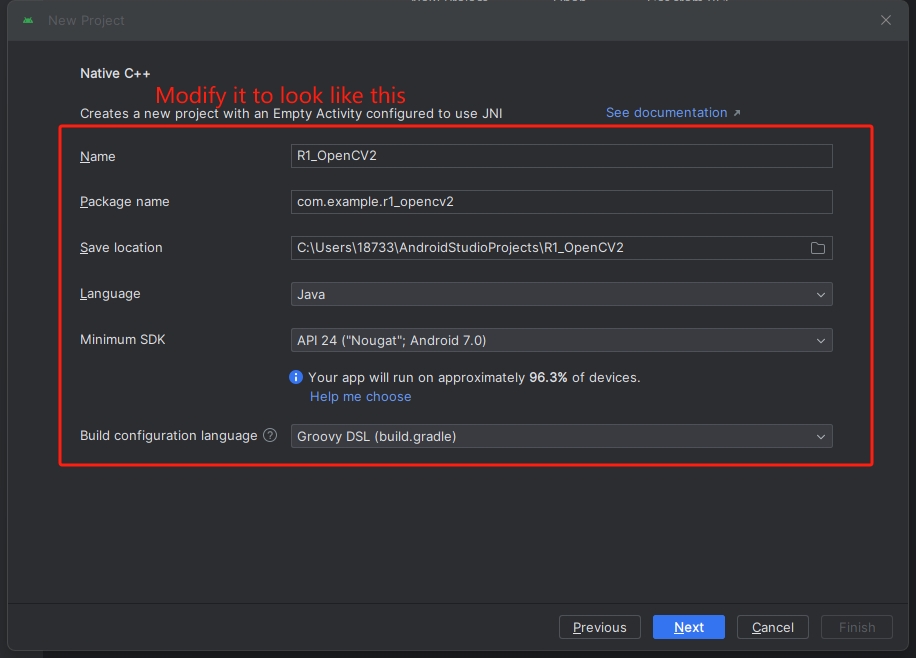916x658 pixels.
Task: Click the Build configuration language label
Action: (x=168, y=436)
